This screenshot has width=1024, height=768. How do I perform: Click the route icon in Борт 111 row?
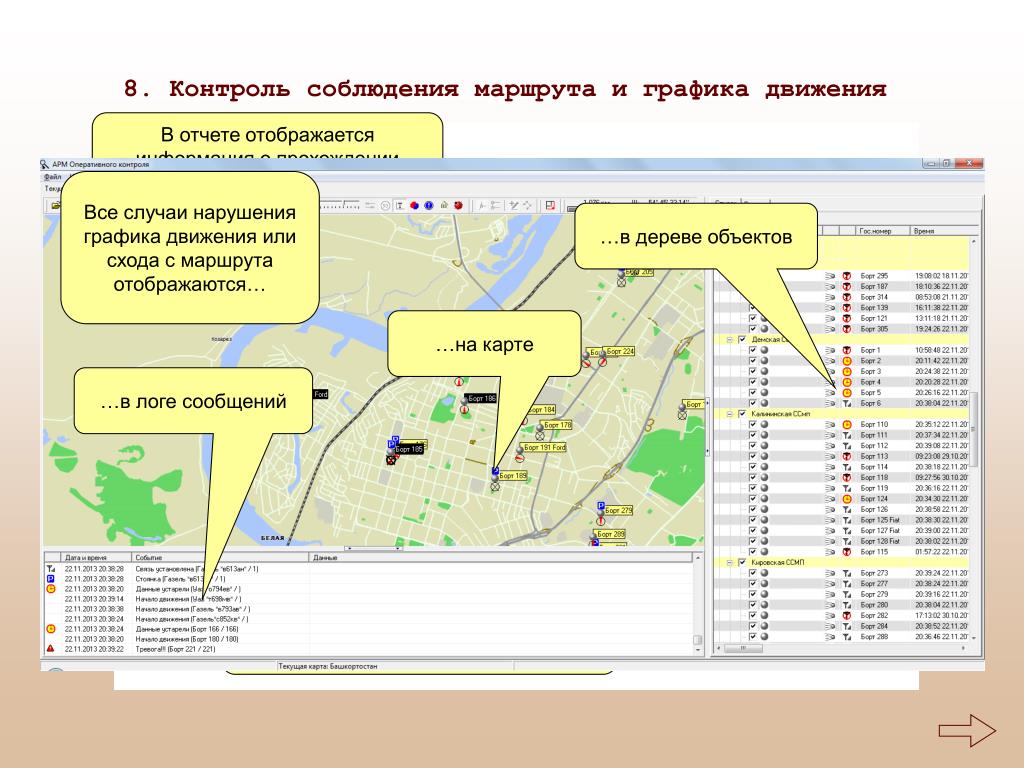coord(830,435)
